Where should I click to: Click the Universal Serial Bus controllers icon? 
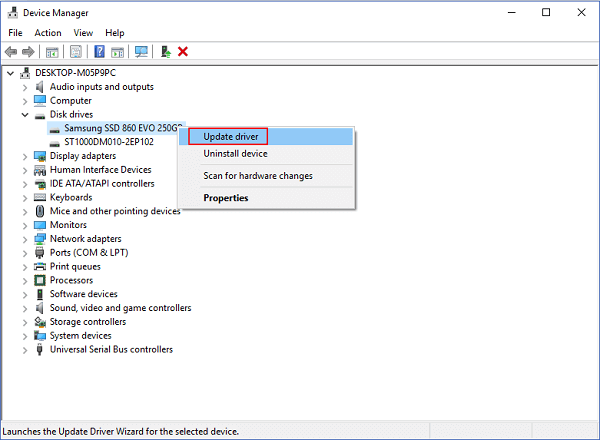point(39,349)
